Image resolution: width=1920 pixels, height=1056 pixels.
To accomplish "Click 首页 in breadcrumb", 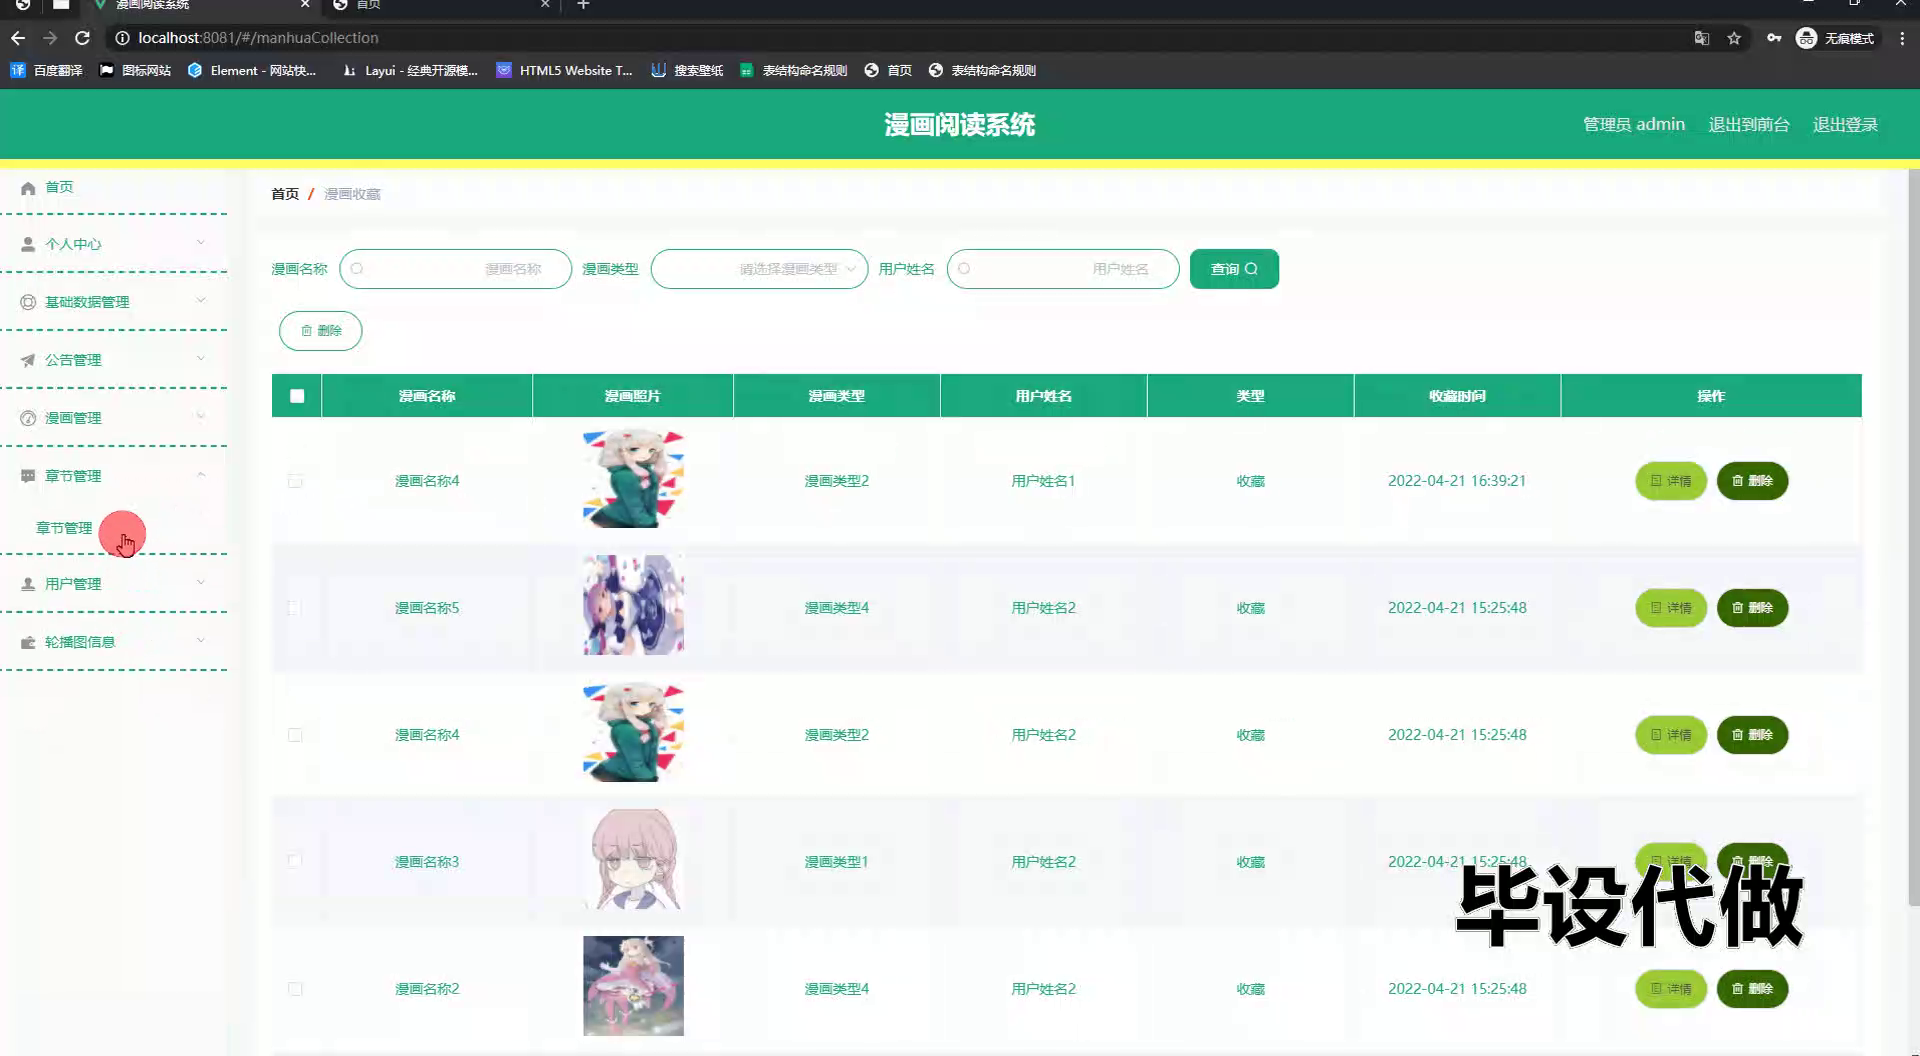I will click(x=285, y=194).
